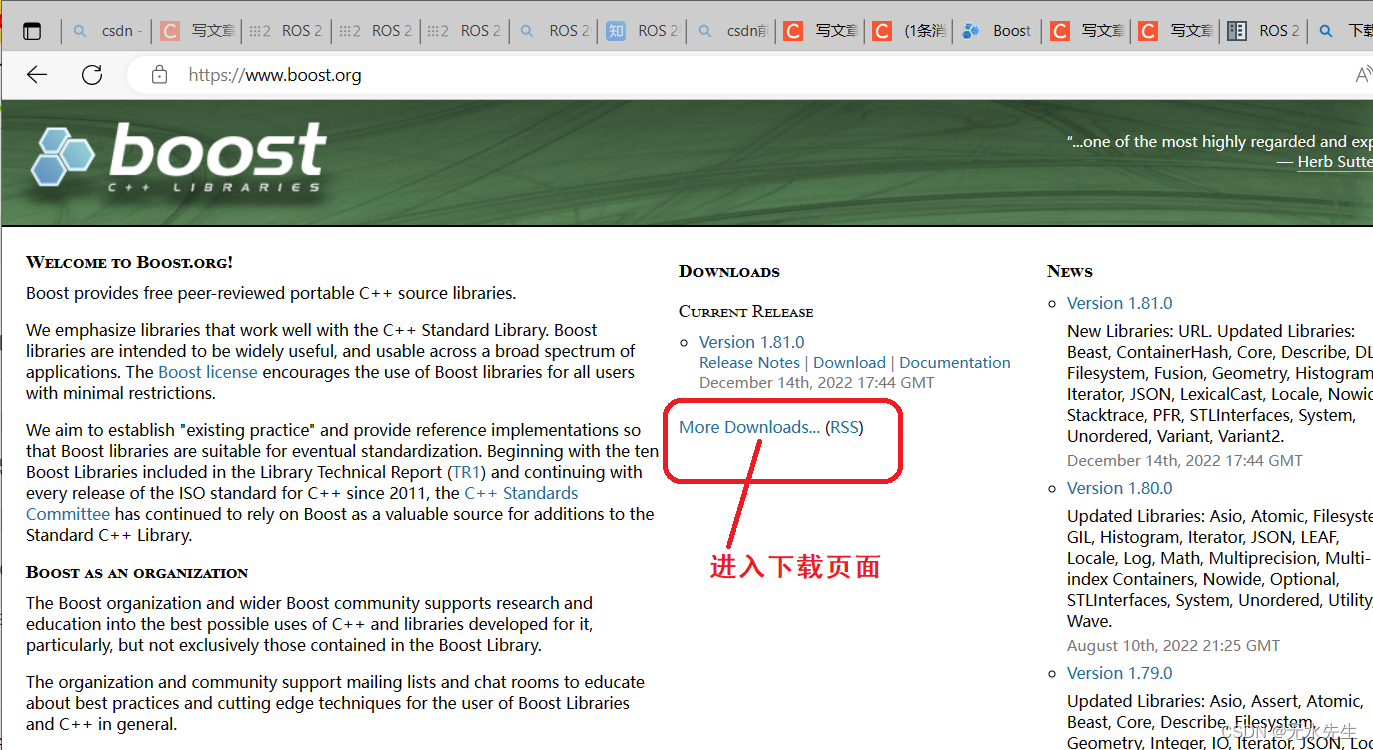Open the More Downloads link

tap(747, 427)
